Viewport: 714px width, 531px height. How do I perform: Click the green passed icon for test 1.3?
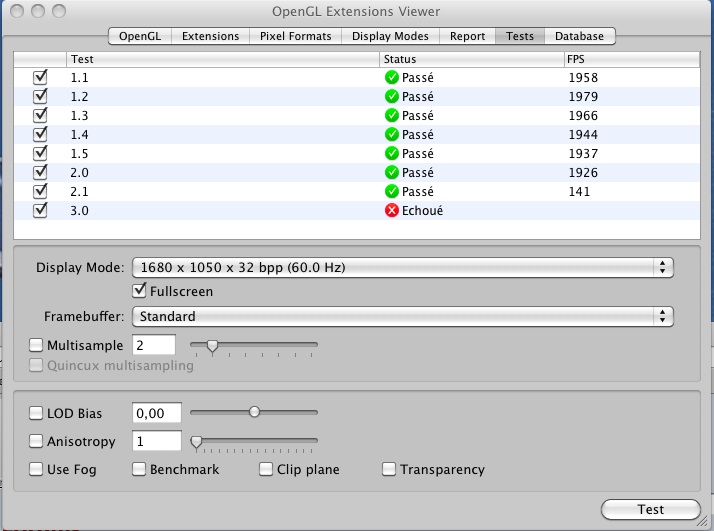tap(392, 116)
